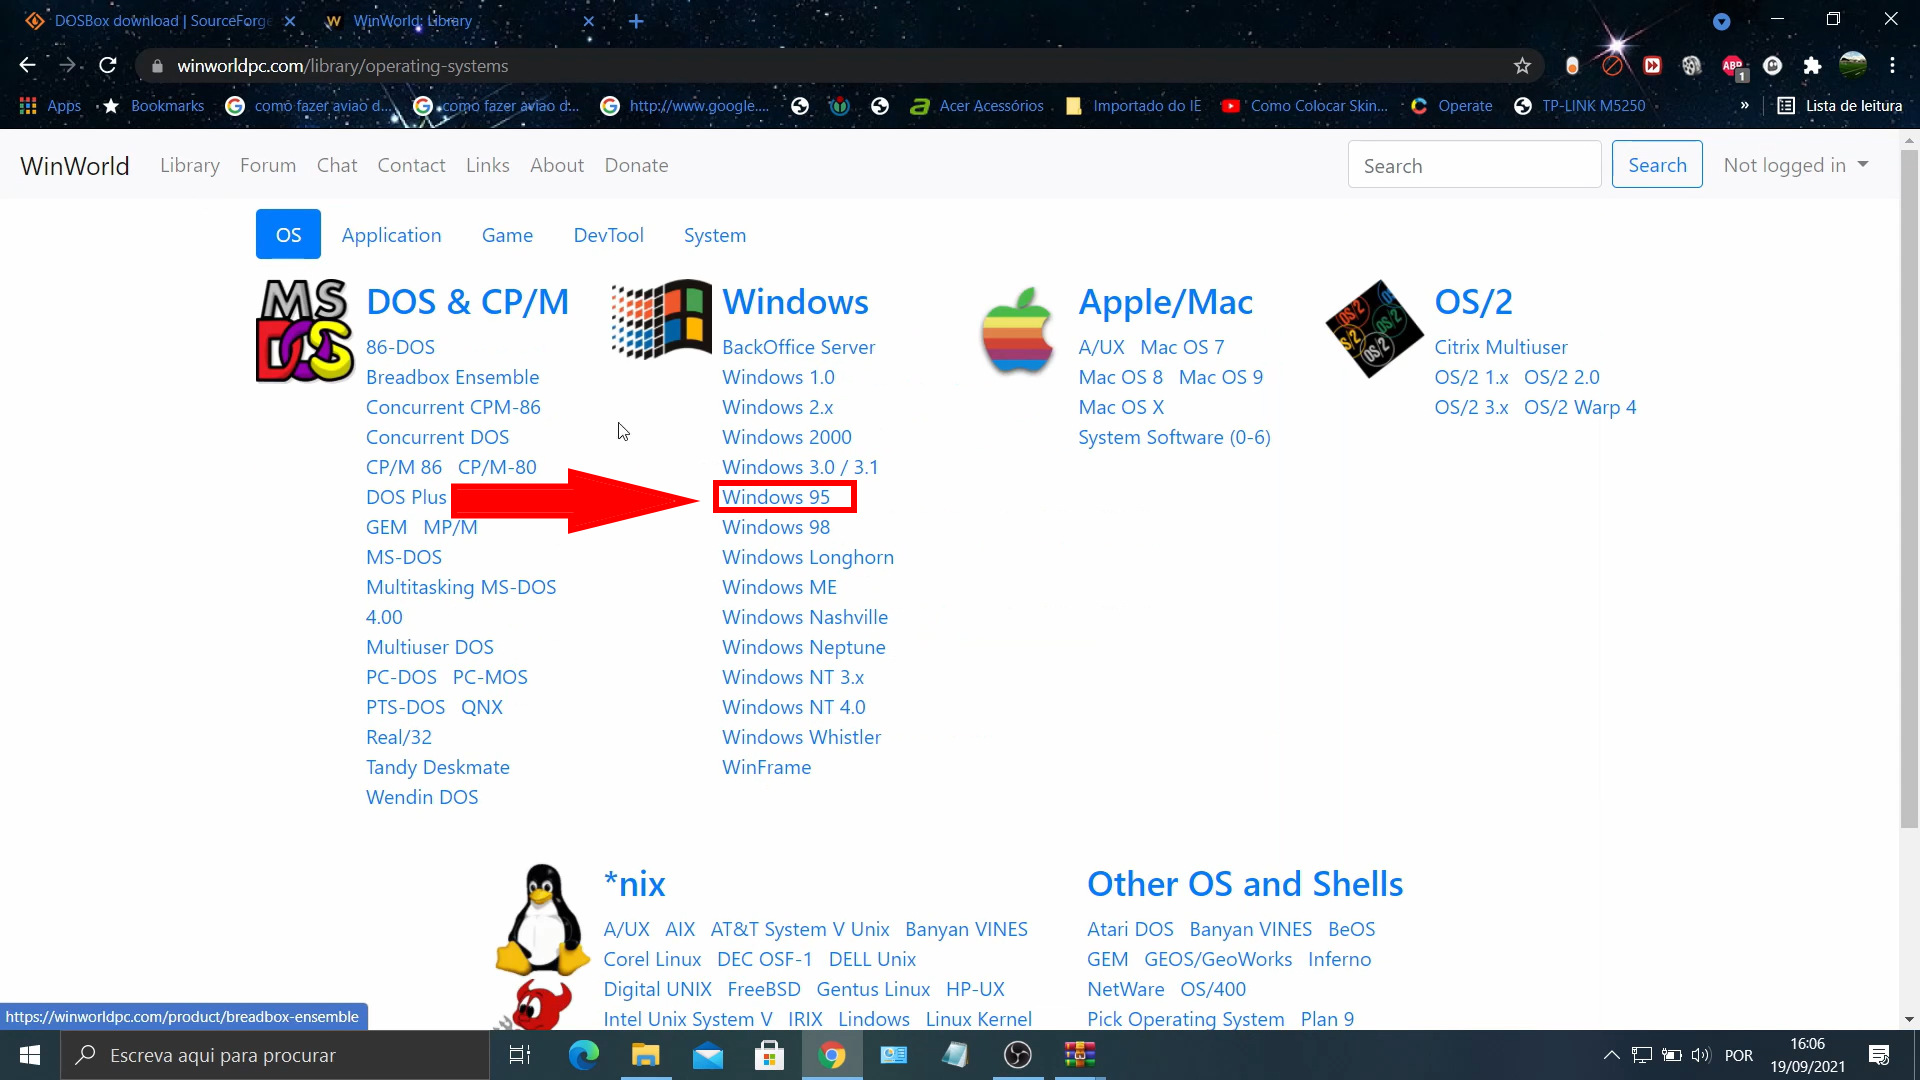
Task: Select the Game category tab
Action: pyautogui.click(x=507, y=235)
